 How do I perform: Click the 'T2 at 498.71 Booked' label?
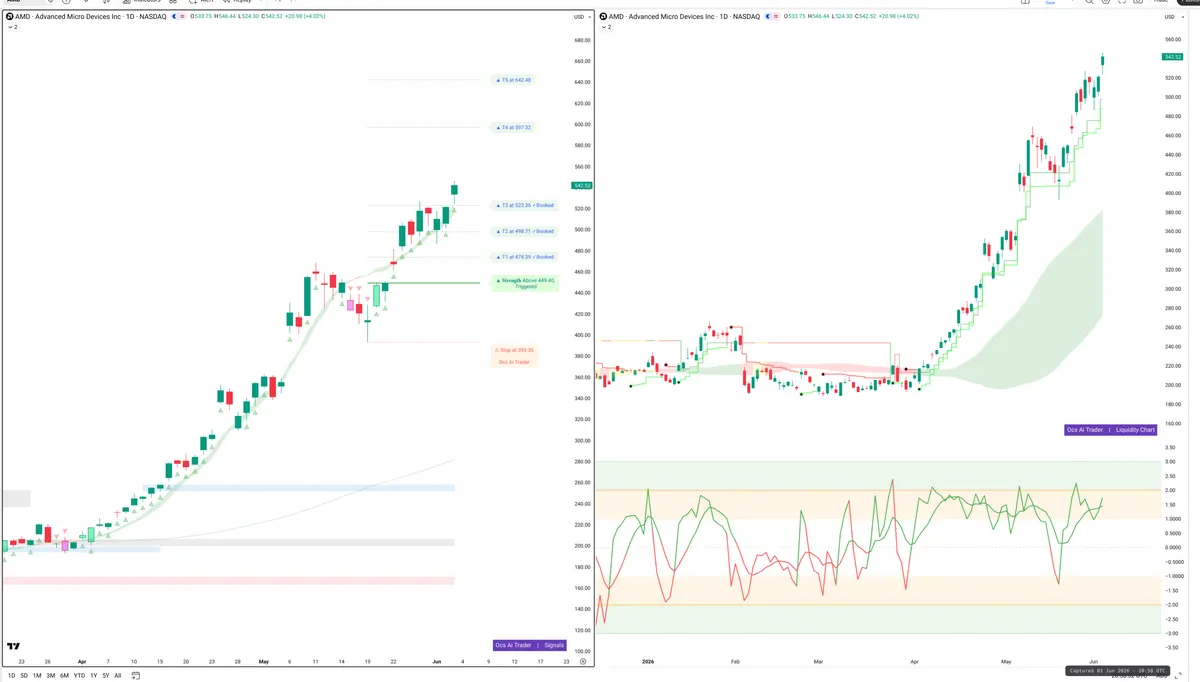[525, 231]
